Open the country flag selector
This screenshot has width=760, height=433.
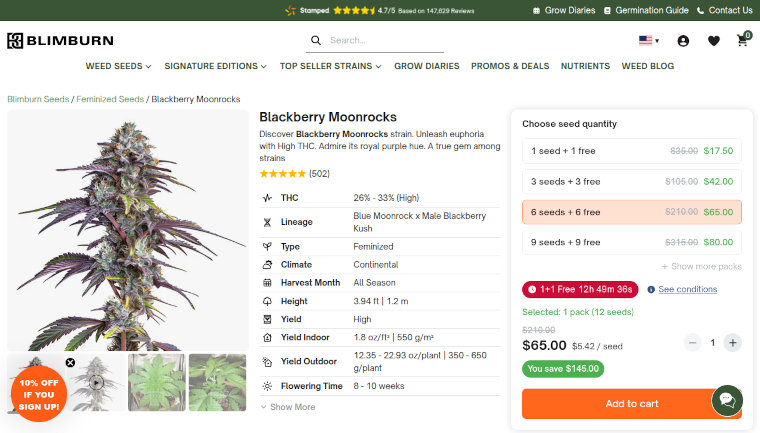[x=649, y=41]
